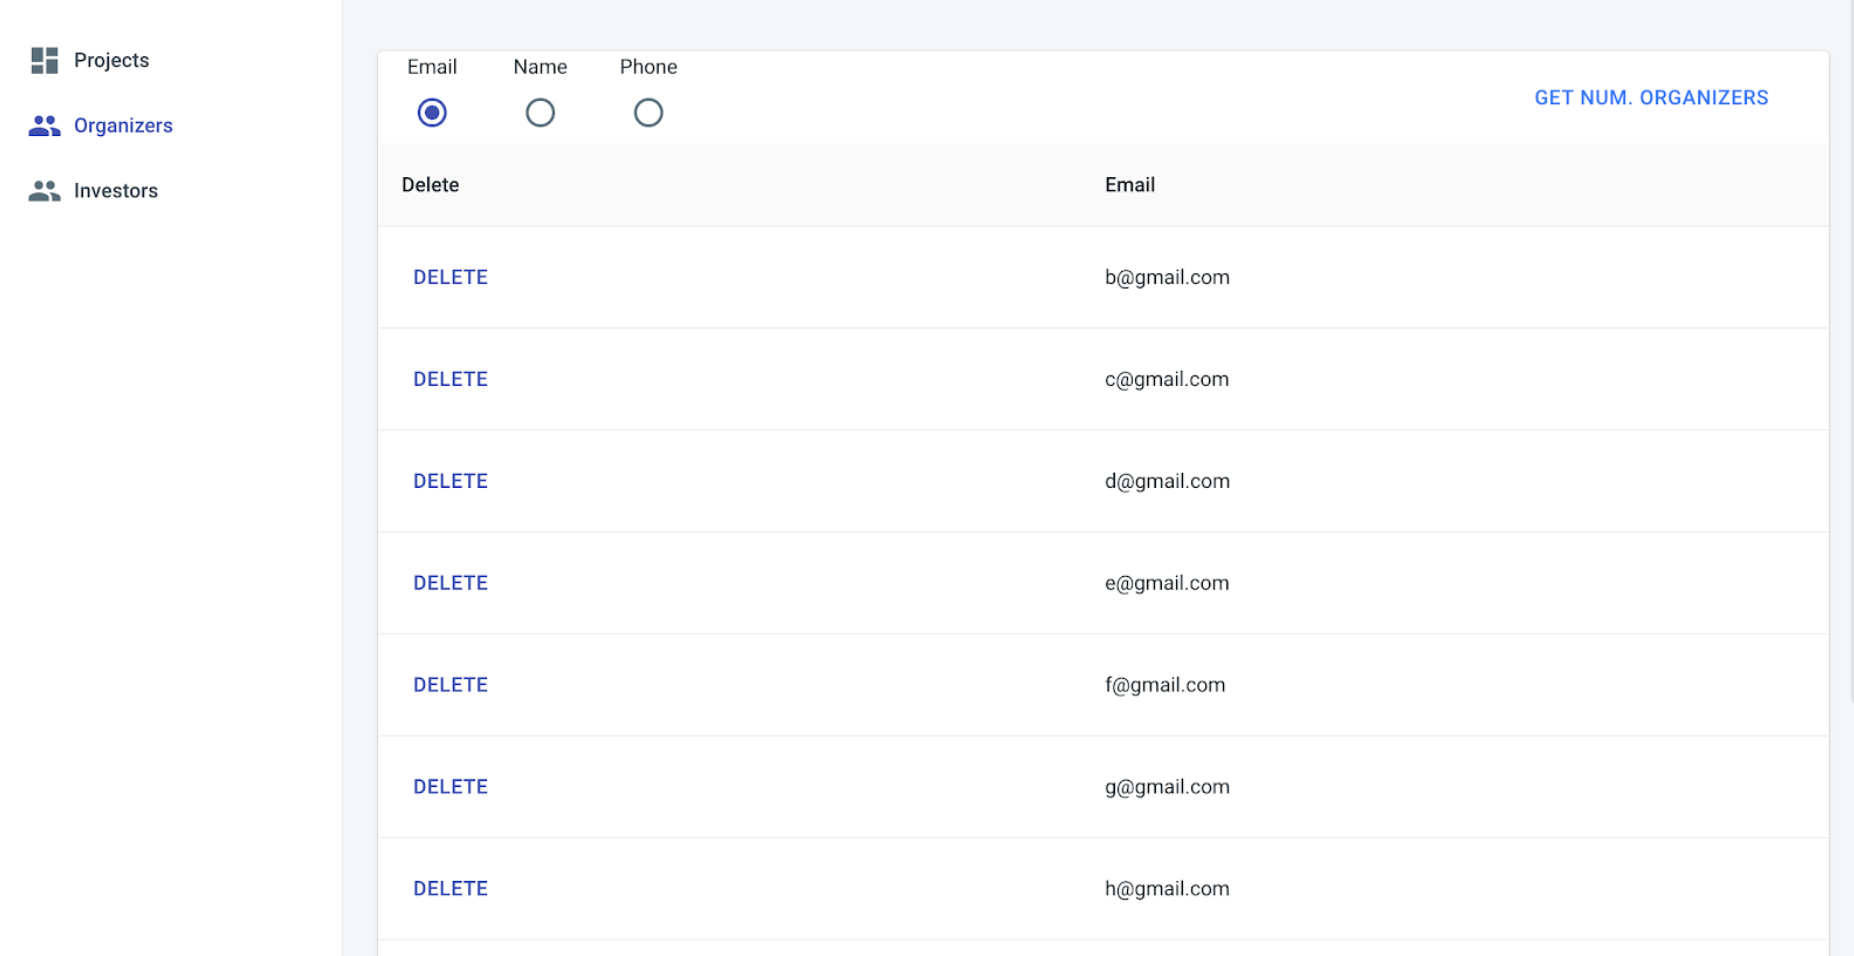
Task: Delete the f@gmail.com organizer
Action: pyautogui.click(x=450, y=685)
